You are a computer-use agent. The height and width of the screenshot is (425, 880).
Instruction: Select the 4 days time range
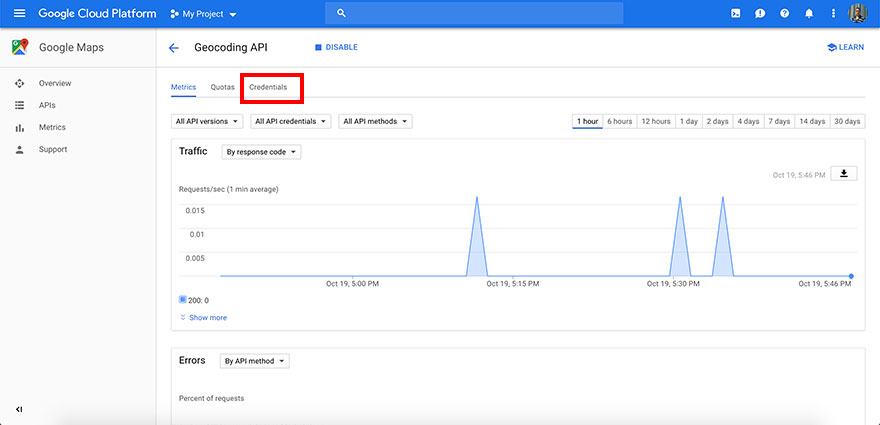(748, 121)
